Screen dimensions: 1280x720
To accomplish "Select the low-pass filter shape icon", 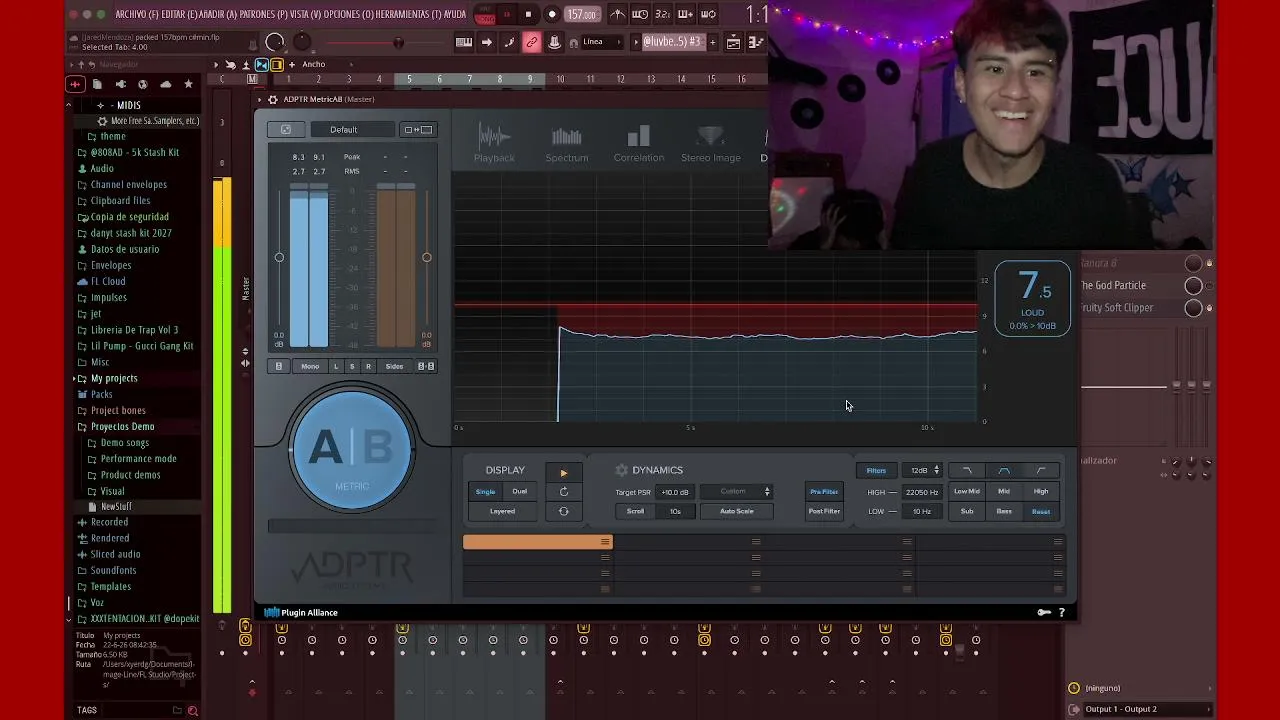I will tap(967, 471).
